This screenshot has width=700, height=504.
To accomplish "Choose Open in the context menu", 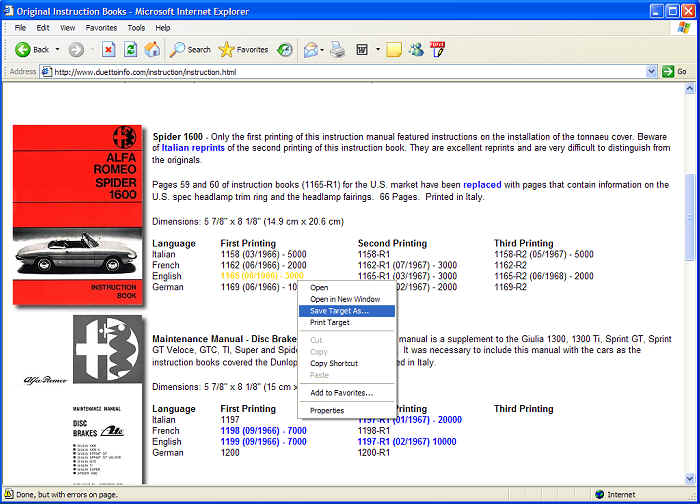I will click(x=347, y=288).
